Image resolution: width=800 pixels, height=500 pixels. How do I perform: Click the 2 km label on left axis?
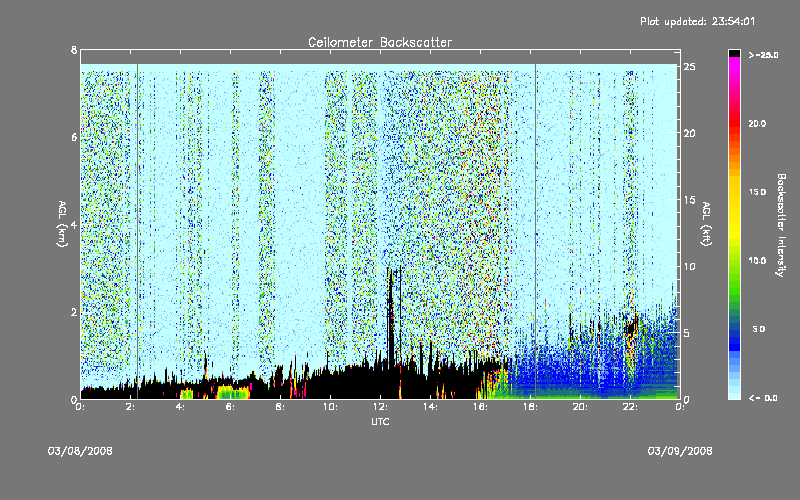74,312
